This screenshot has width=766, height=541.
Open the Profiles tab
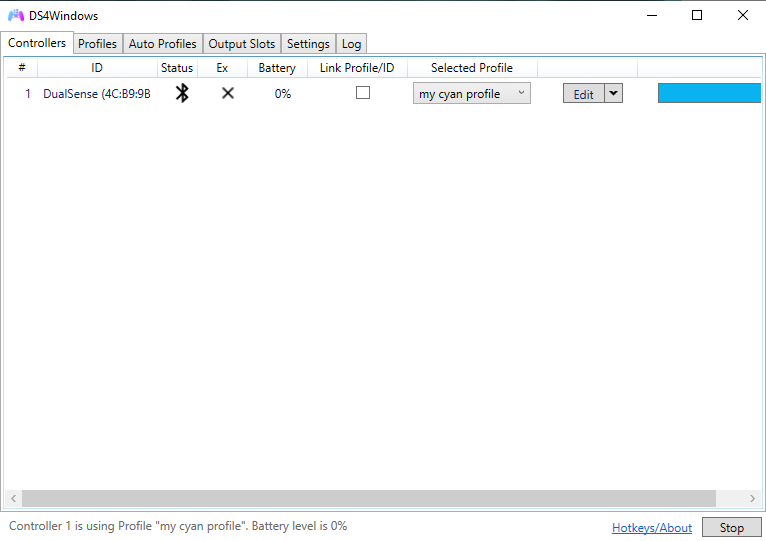98,44
